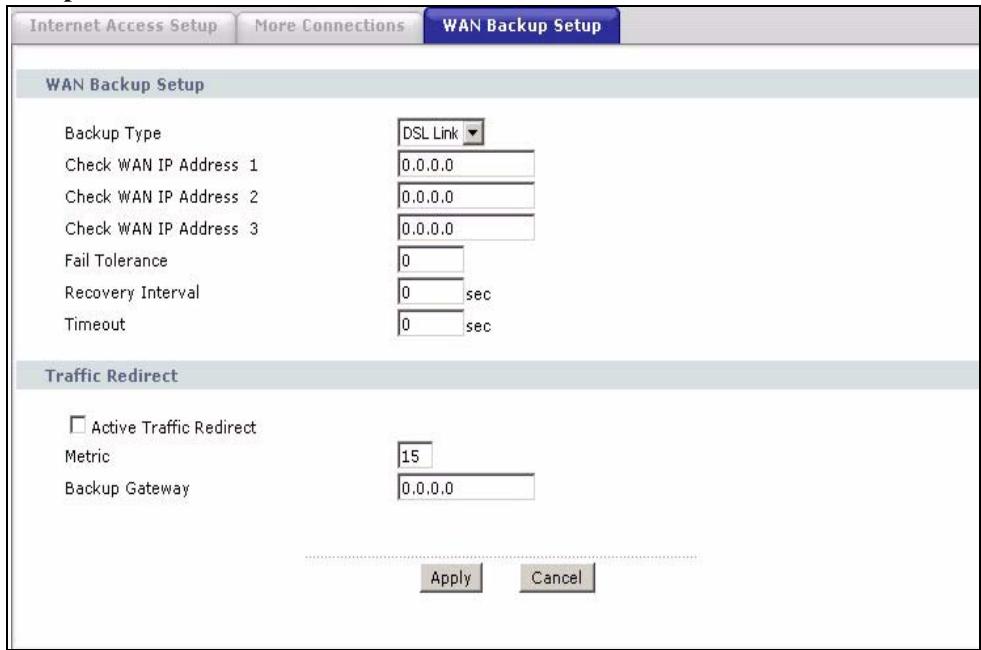Open the Backup Type dropdown
Viewport: 981px width, 650px height.
tap(441, 133)
